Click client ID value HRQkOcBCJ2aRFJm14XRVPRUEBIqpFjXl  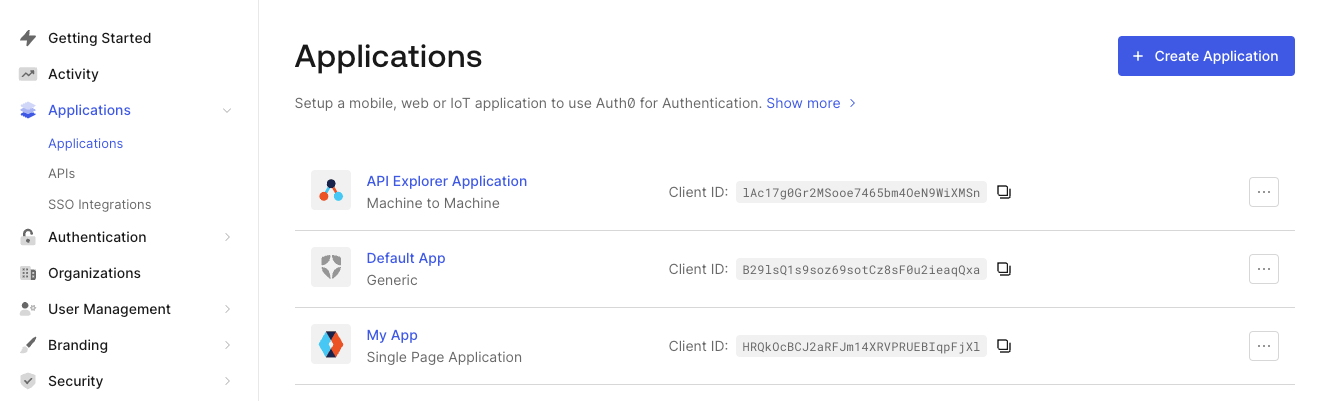(x=861, y=346)
